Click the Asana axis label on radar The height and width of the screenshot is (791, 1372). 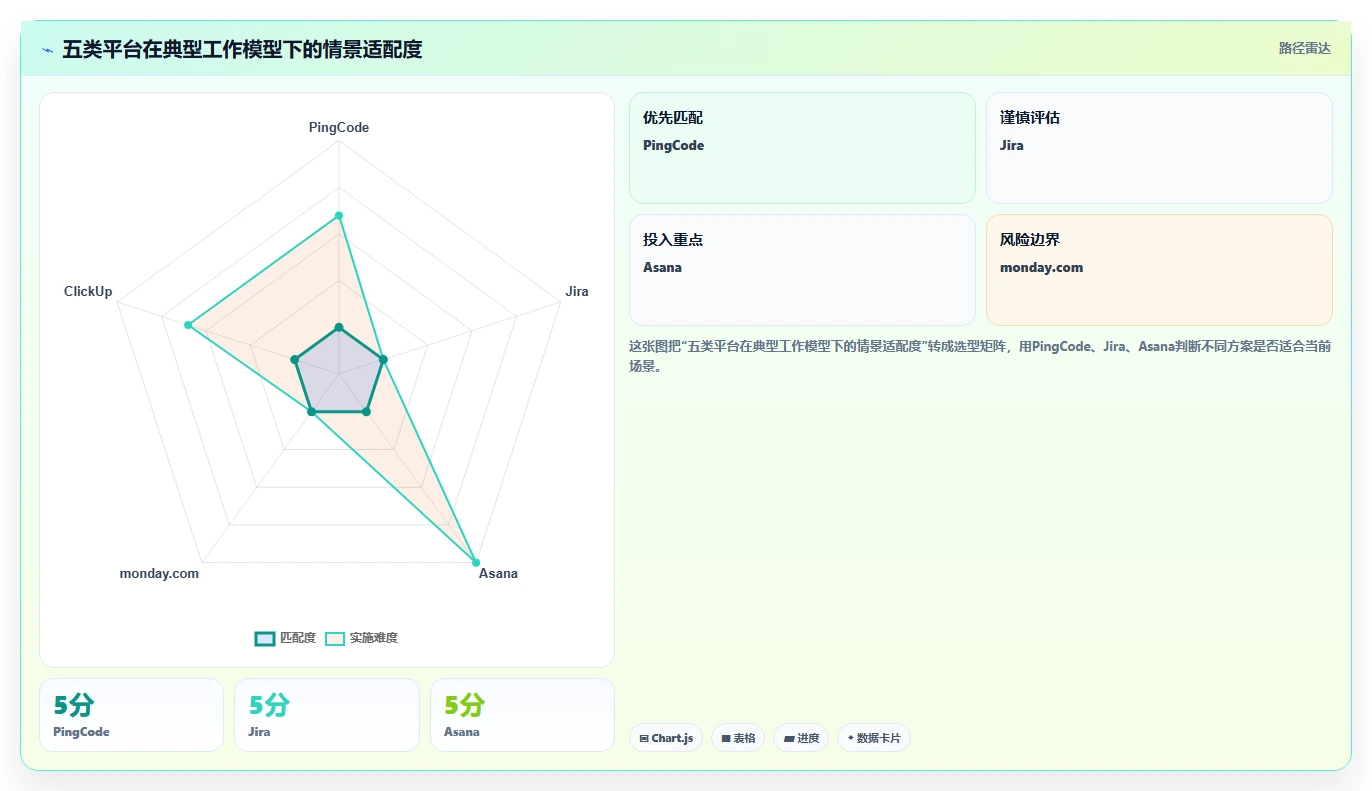pos(498,573)
